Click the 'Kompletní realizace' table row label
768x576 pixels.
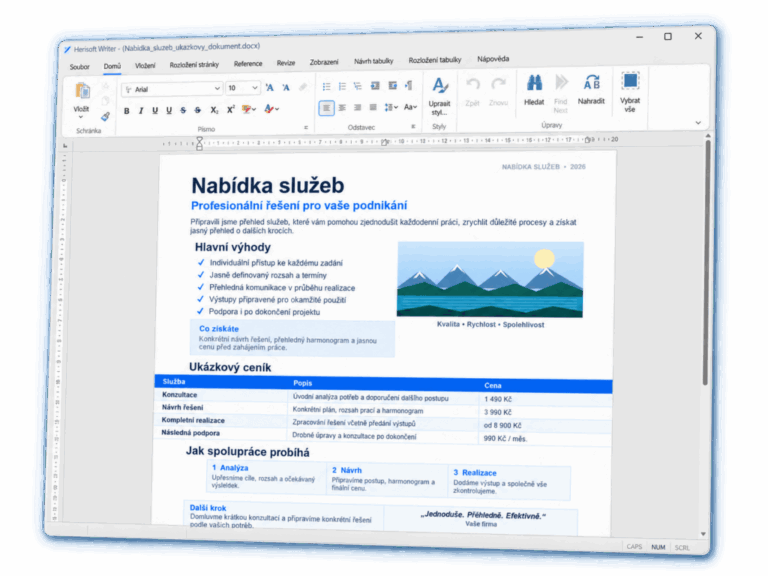click(193, 420)
